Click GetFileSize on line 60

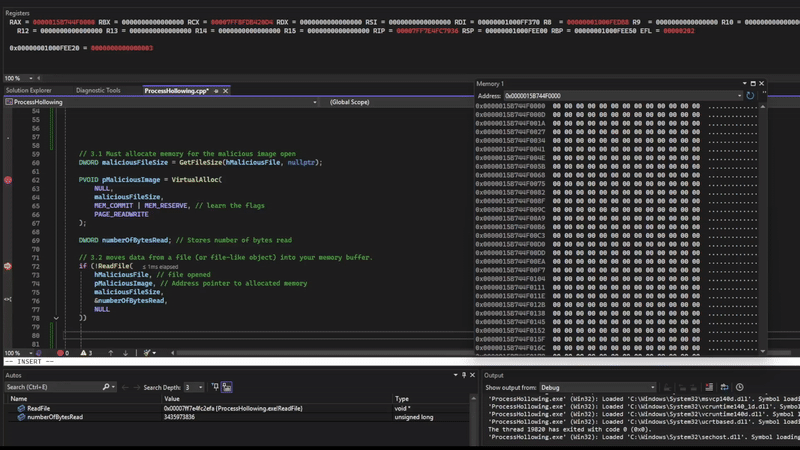tap(200, 162)
